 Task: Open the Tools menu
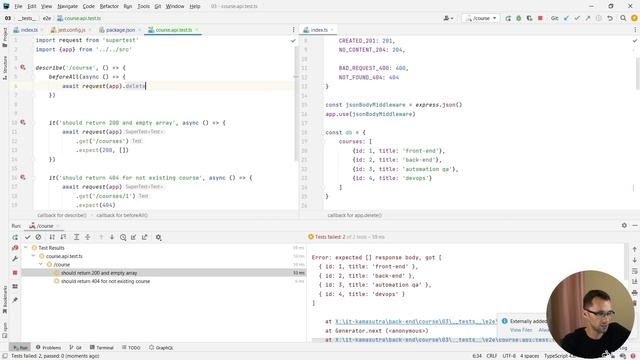point(143,7)
